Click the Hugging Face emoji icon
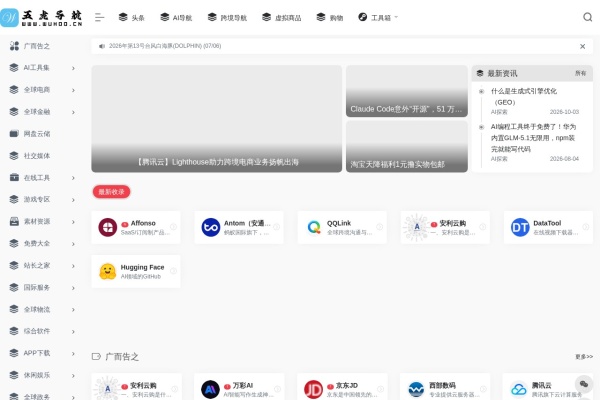This screenshot has height=400, width=600. (108, 271)
